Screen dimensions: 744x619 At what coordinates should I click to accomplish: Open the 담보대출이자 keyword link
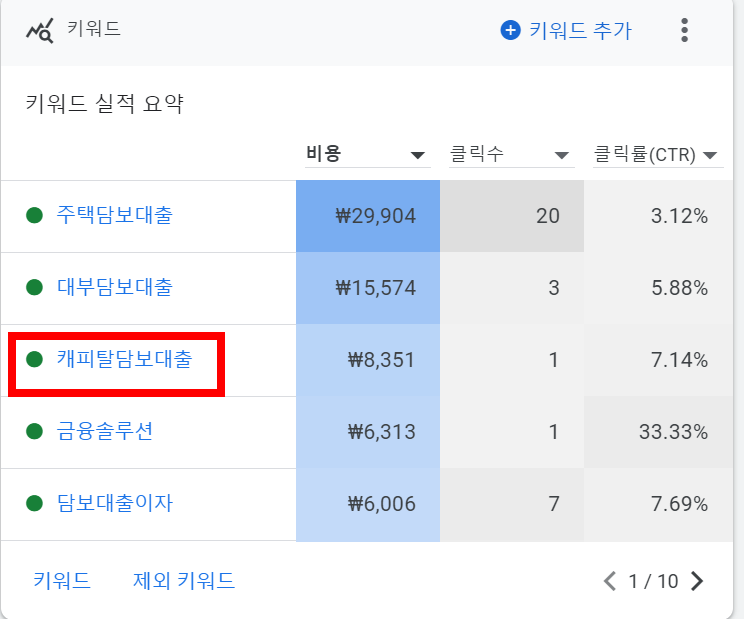[x=114, y=503]
